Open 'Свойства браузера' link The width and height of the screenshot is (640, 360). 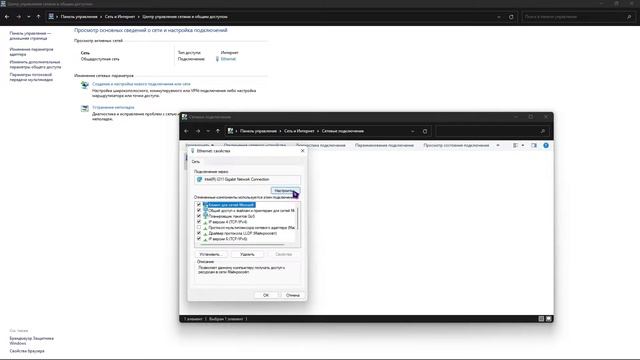point(27,351)
